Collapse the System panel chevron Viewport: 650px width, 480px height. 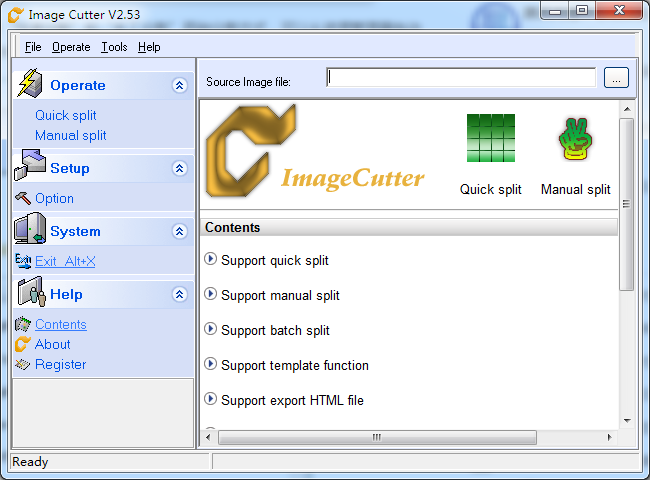pos(179,231)
